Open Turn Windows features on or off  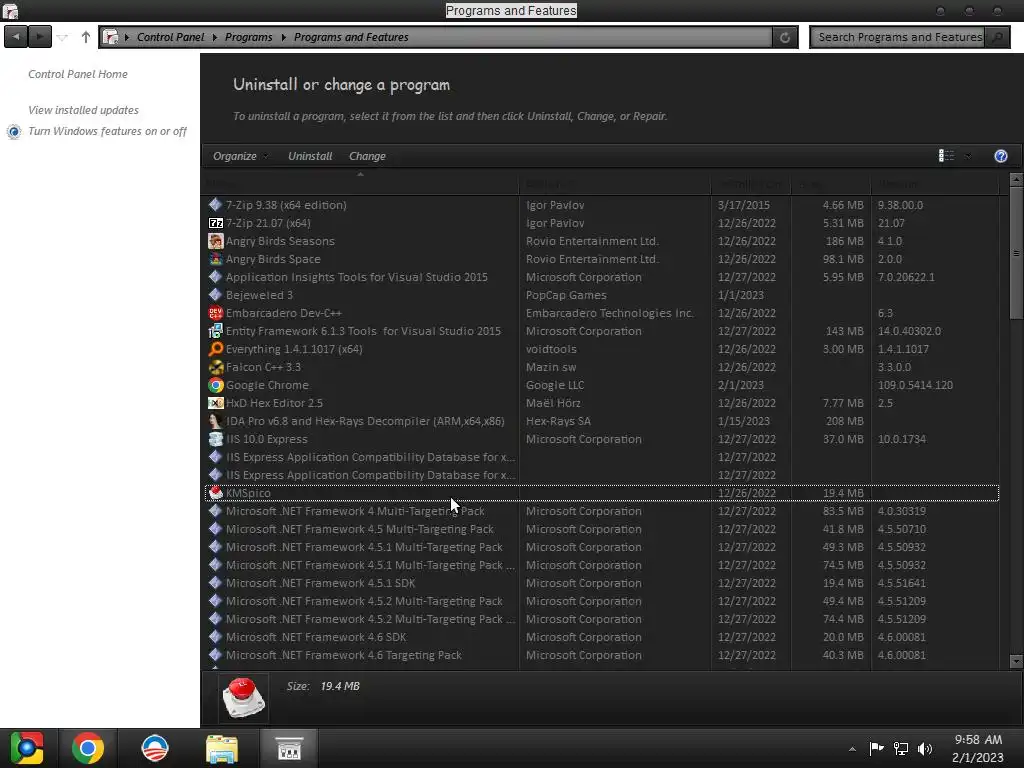tap(107, 131)
